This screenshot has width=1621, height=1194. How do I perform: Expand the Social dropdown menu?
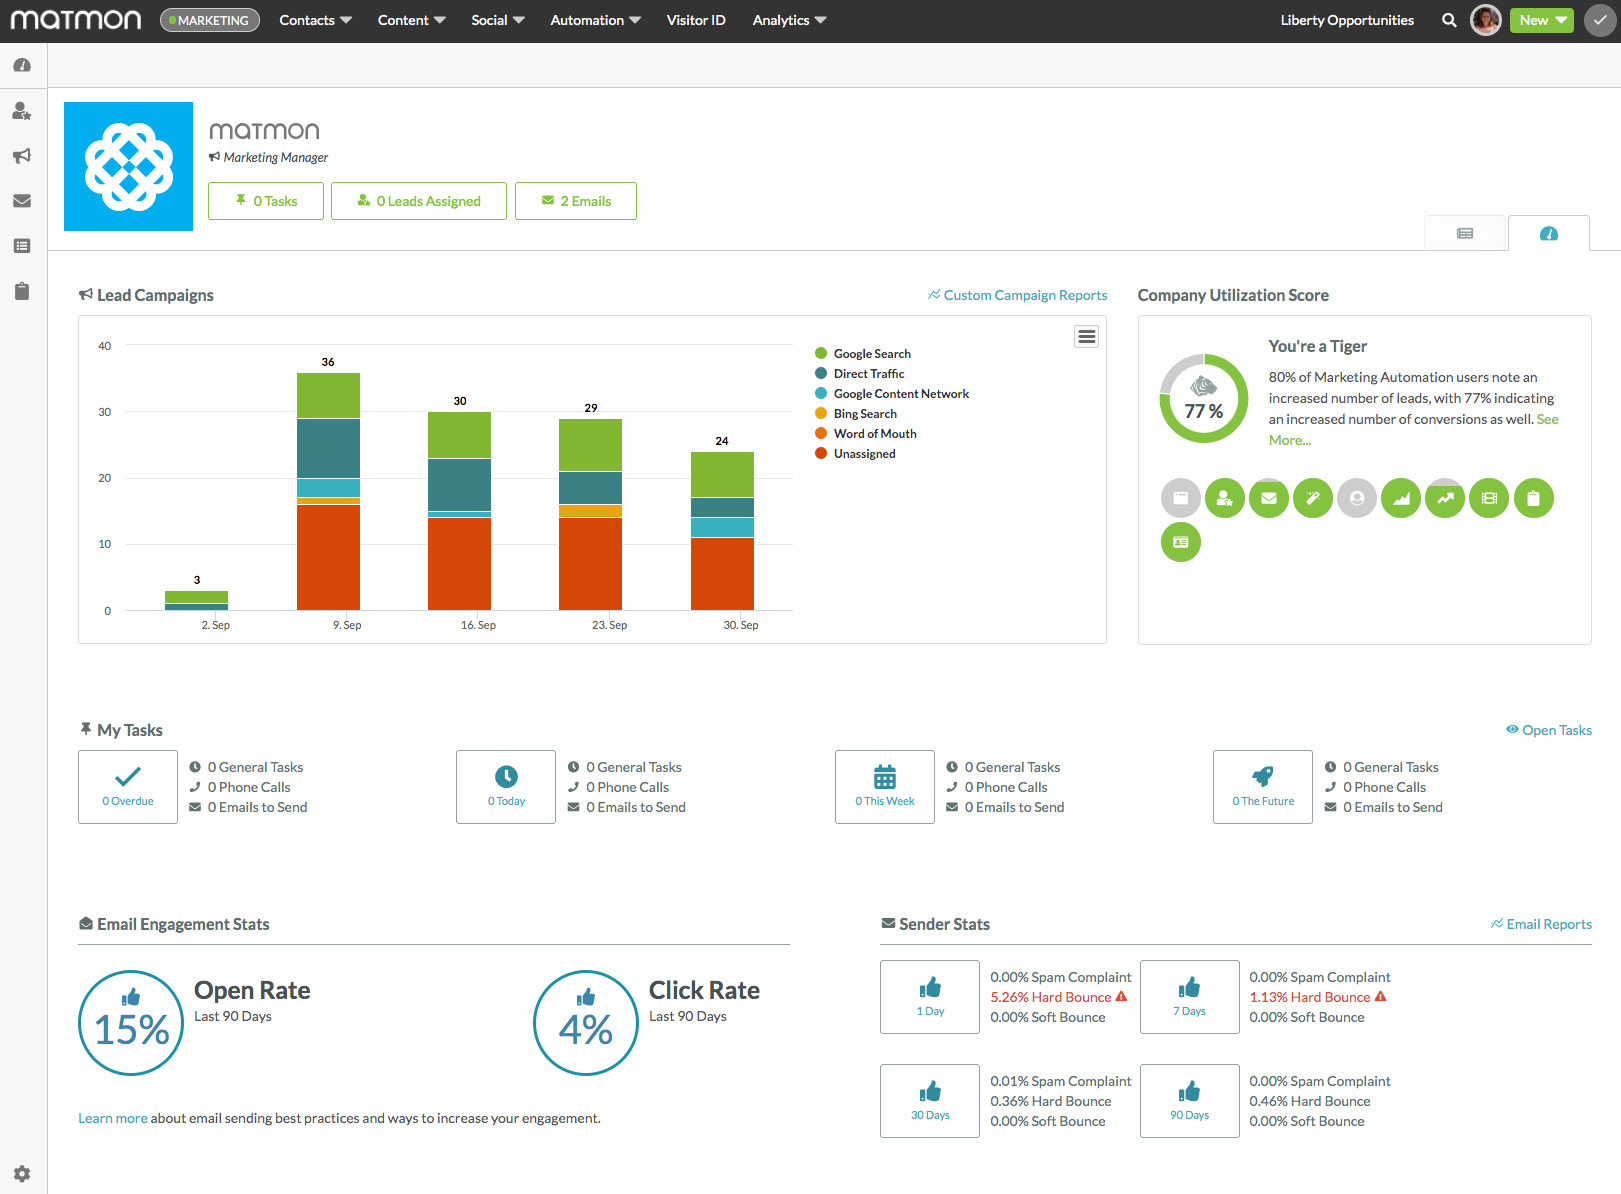tap(497, 20)
